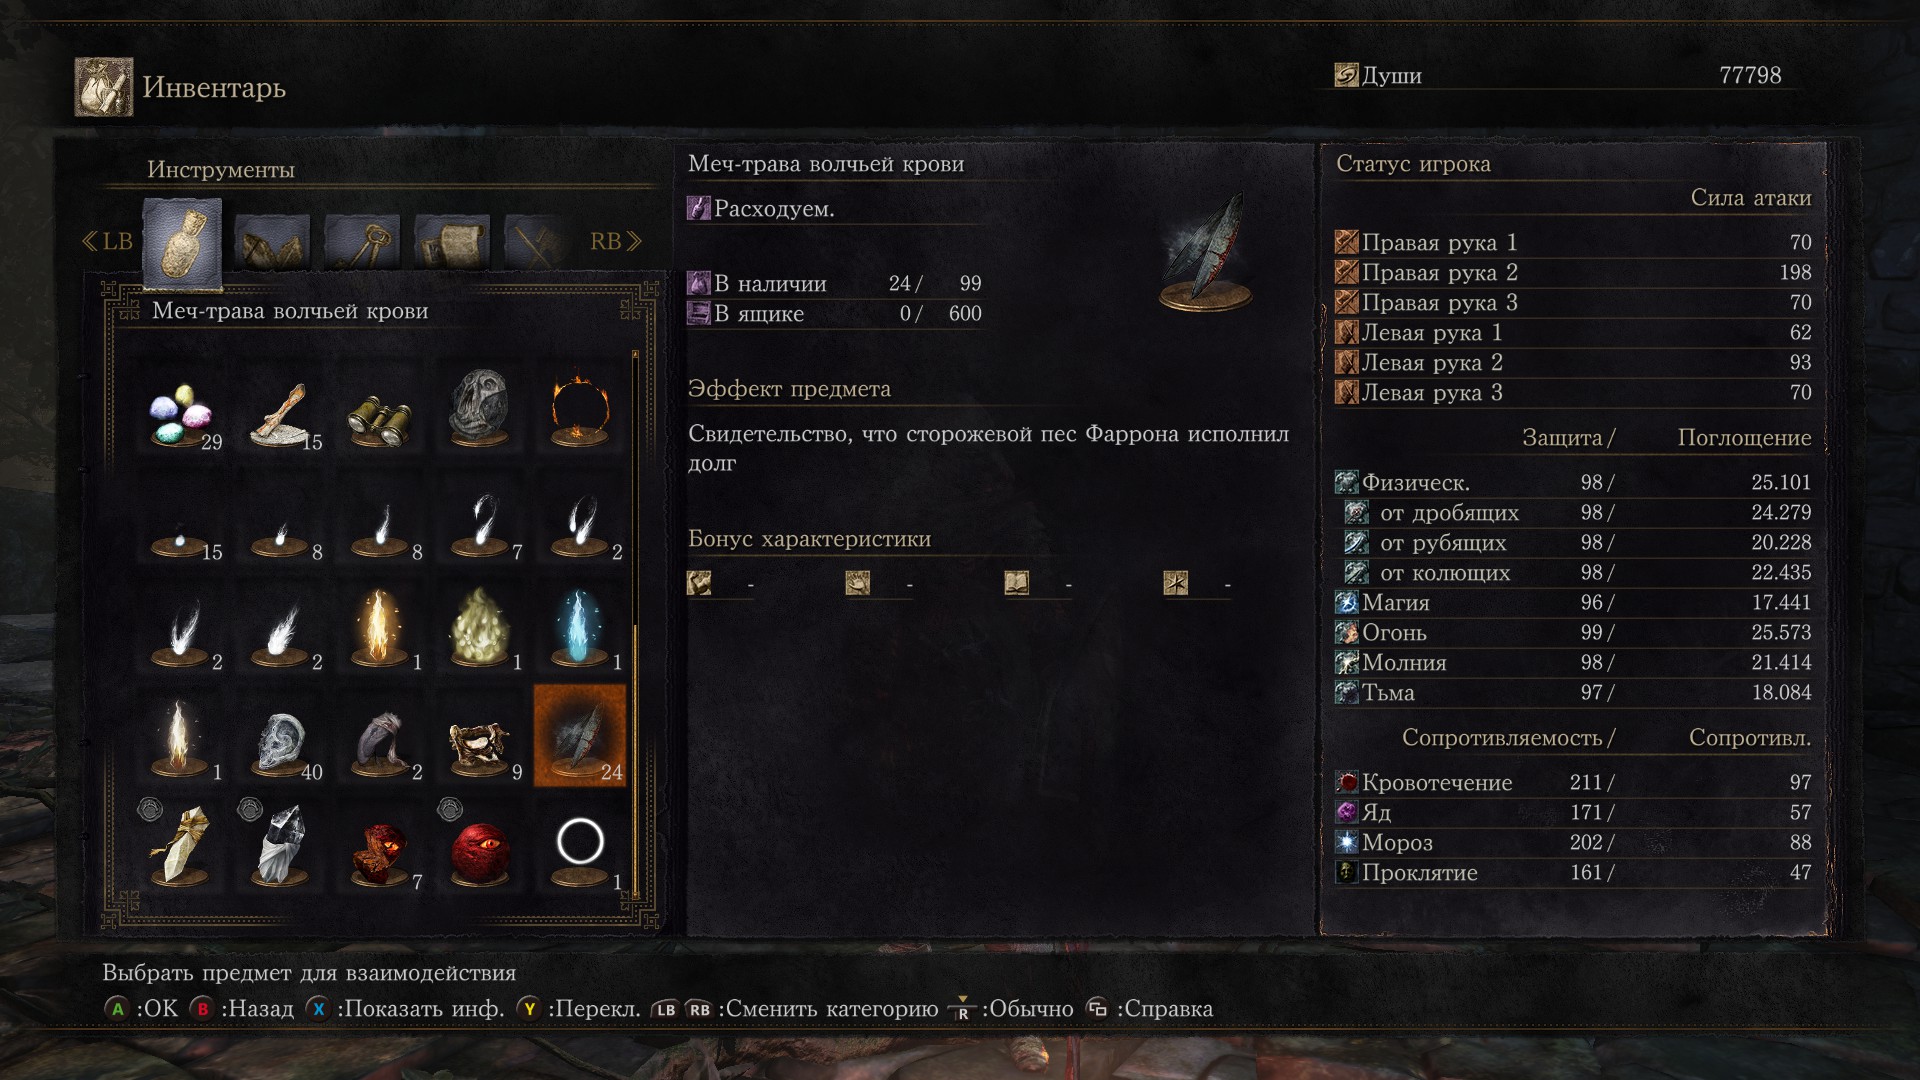
Task: Switch to the keys category tab
Action: pos(362,242)
